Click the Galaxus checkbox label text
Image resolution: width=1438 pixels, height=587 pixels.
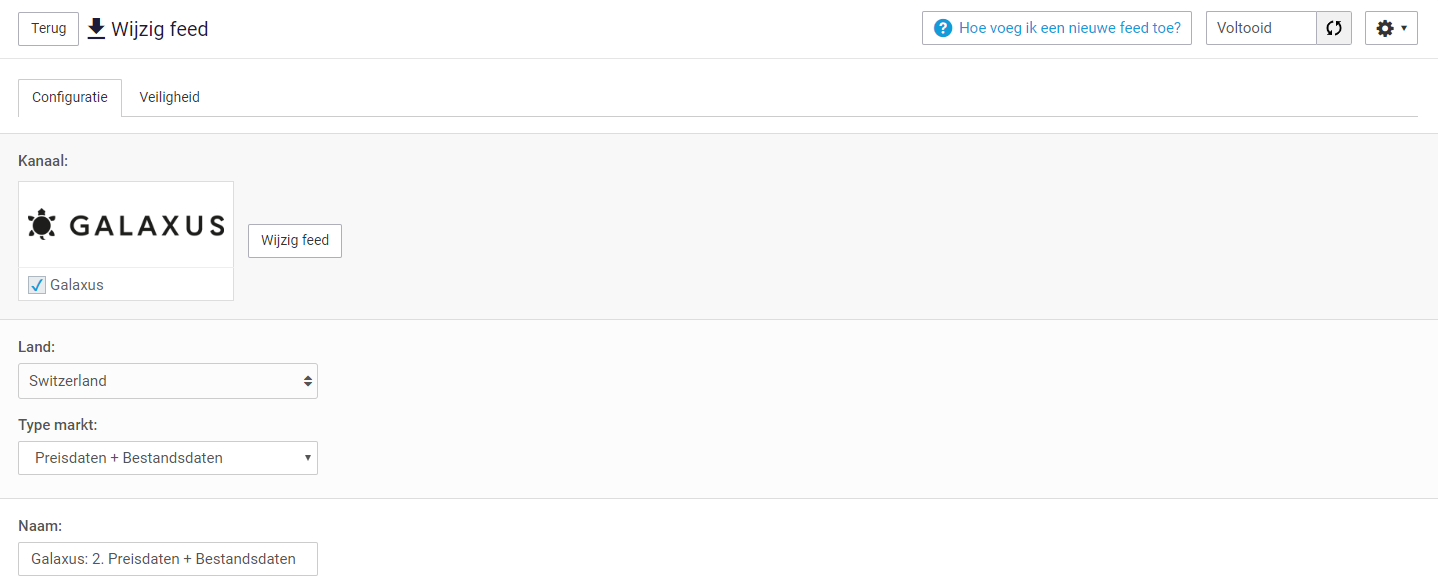(77, 285)
